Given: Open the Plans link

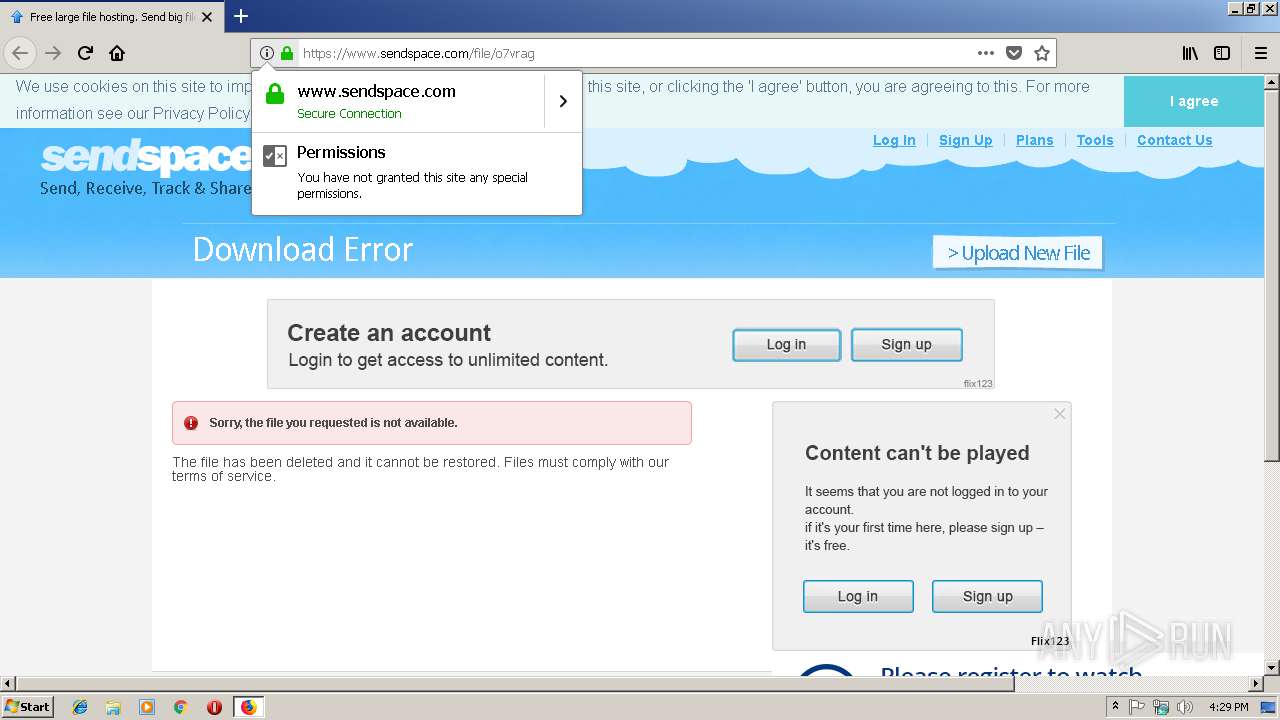Looking at the screenshot, I should (1035, 140).
